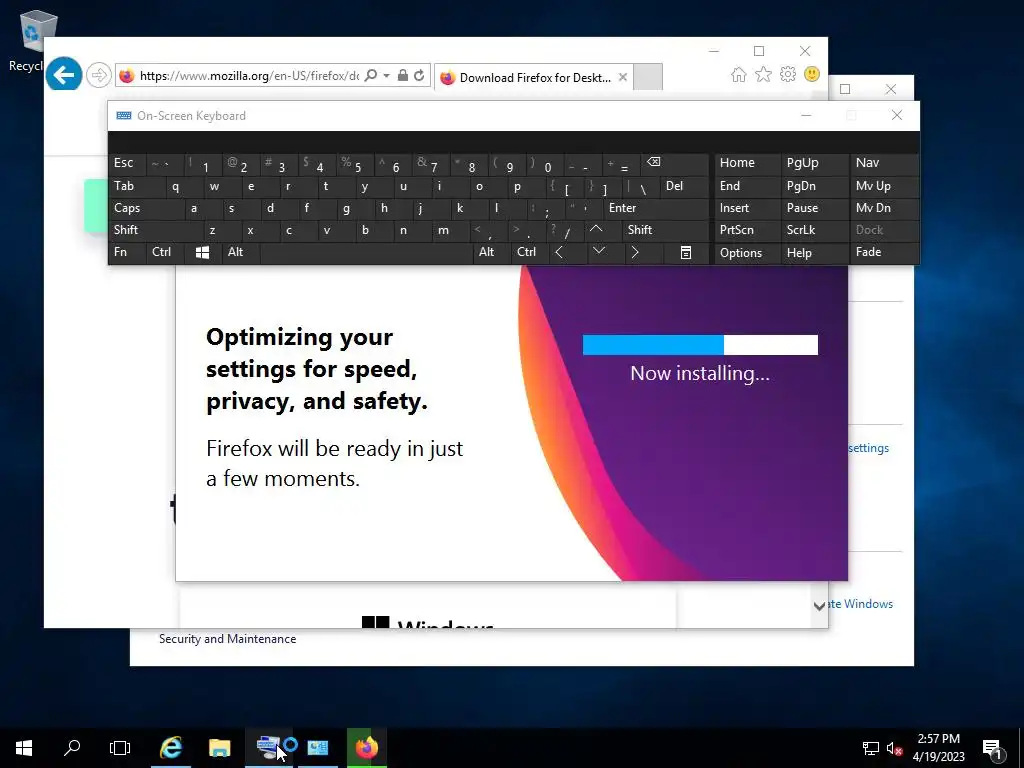The width and height of the screenshot is (1024, 768).
Task: Open taskbar search
Action: (72, 748)
